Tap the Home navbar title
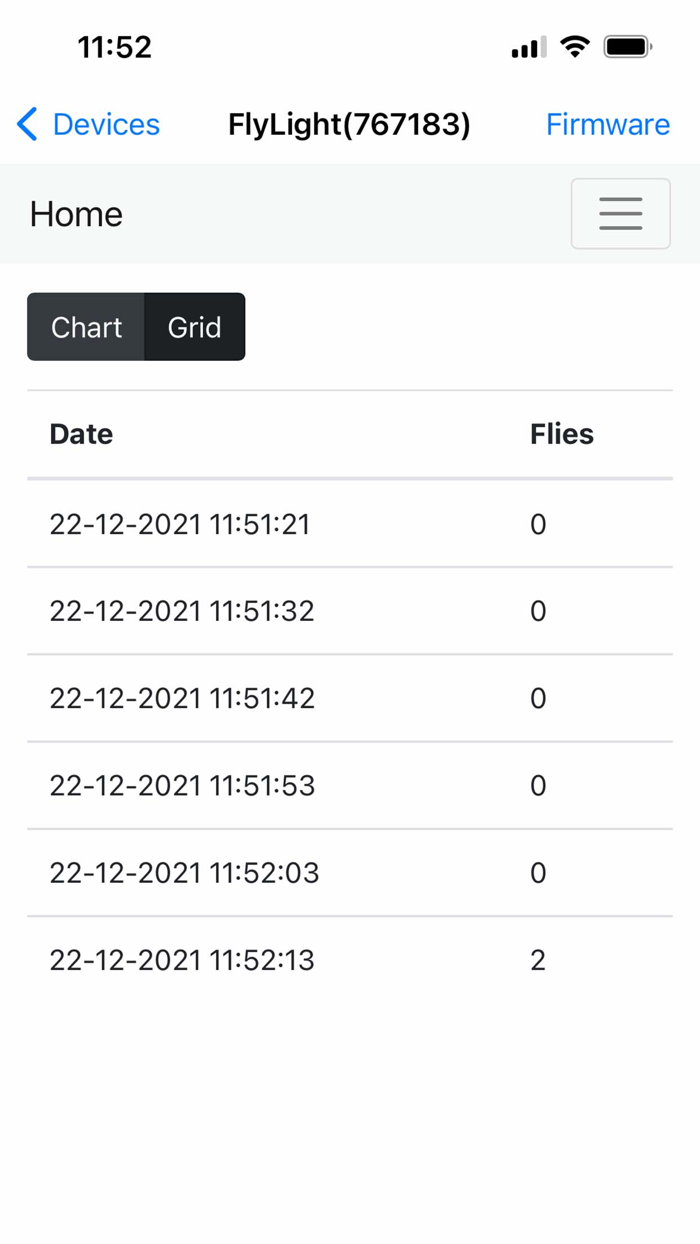700x1244 pixels. (x=76, y=214)
